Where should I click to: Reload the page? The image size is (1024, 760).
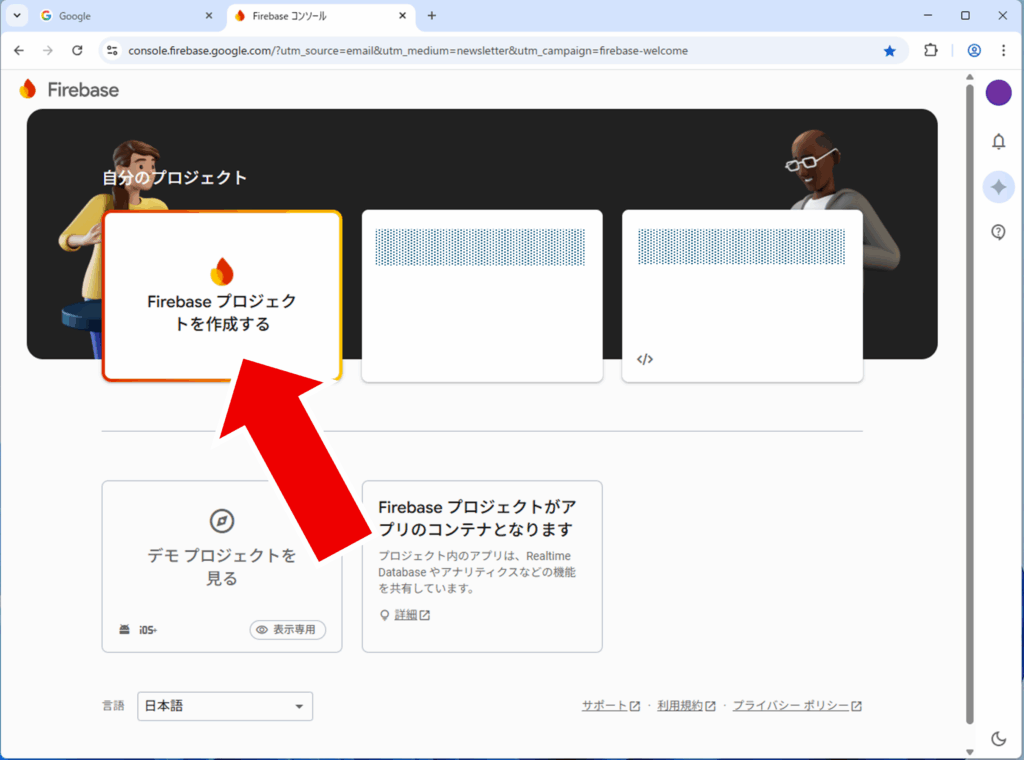(x=77, y=50)
